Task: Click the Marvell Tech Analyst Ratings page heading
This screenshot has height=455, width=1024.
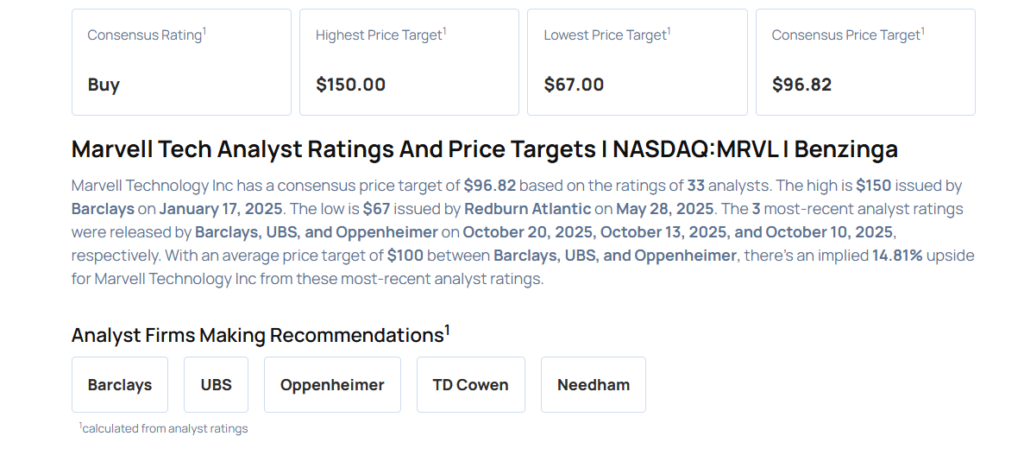Action: 484,150
